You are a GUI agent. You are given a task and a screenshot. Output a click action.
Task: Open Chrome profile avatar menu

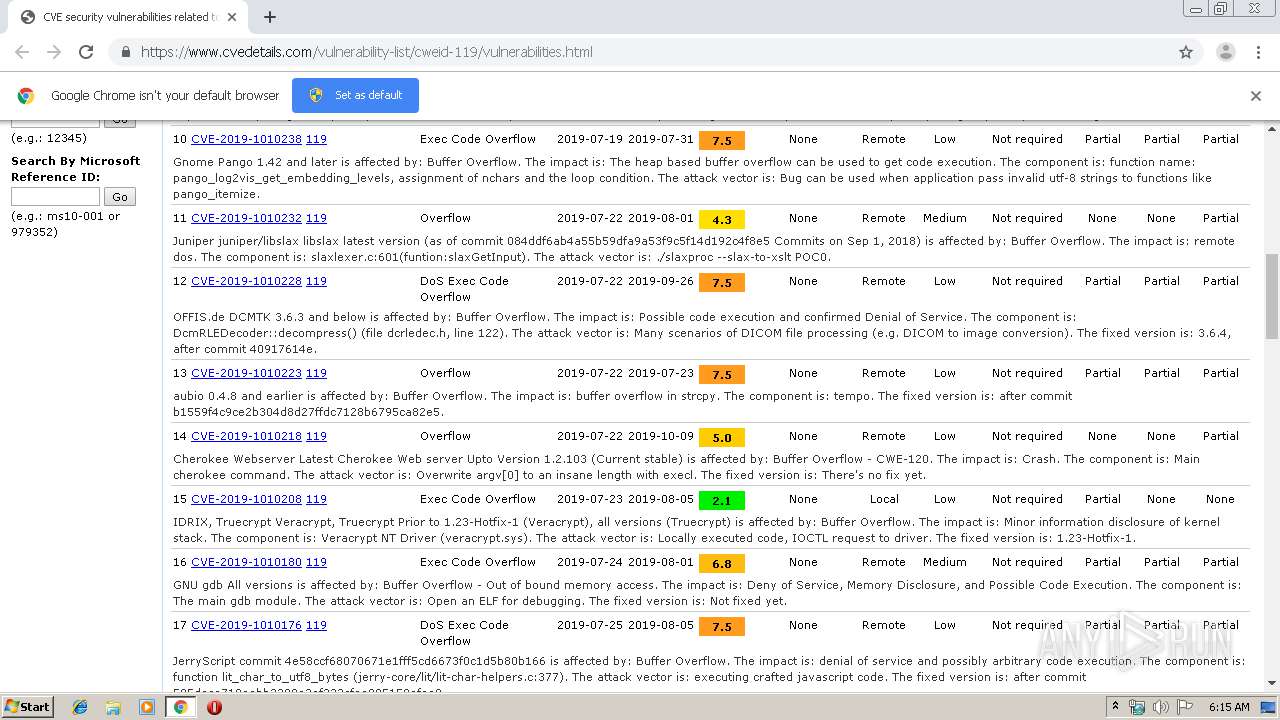1225,52
